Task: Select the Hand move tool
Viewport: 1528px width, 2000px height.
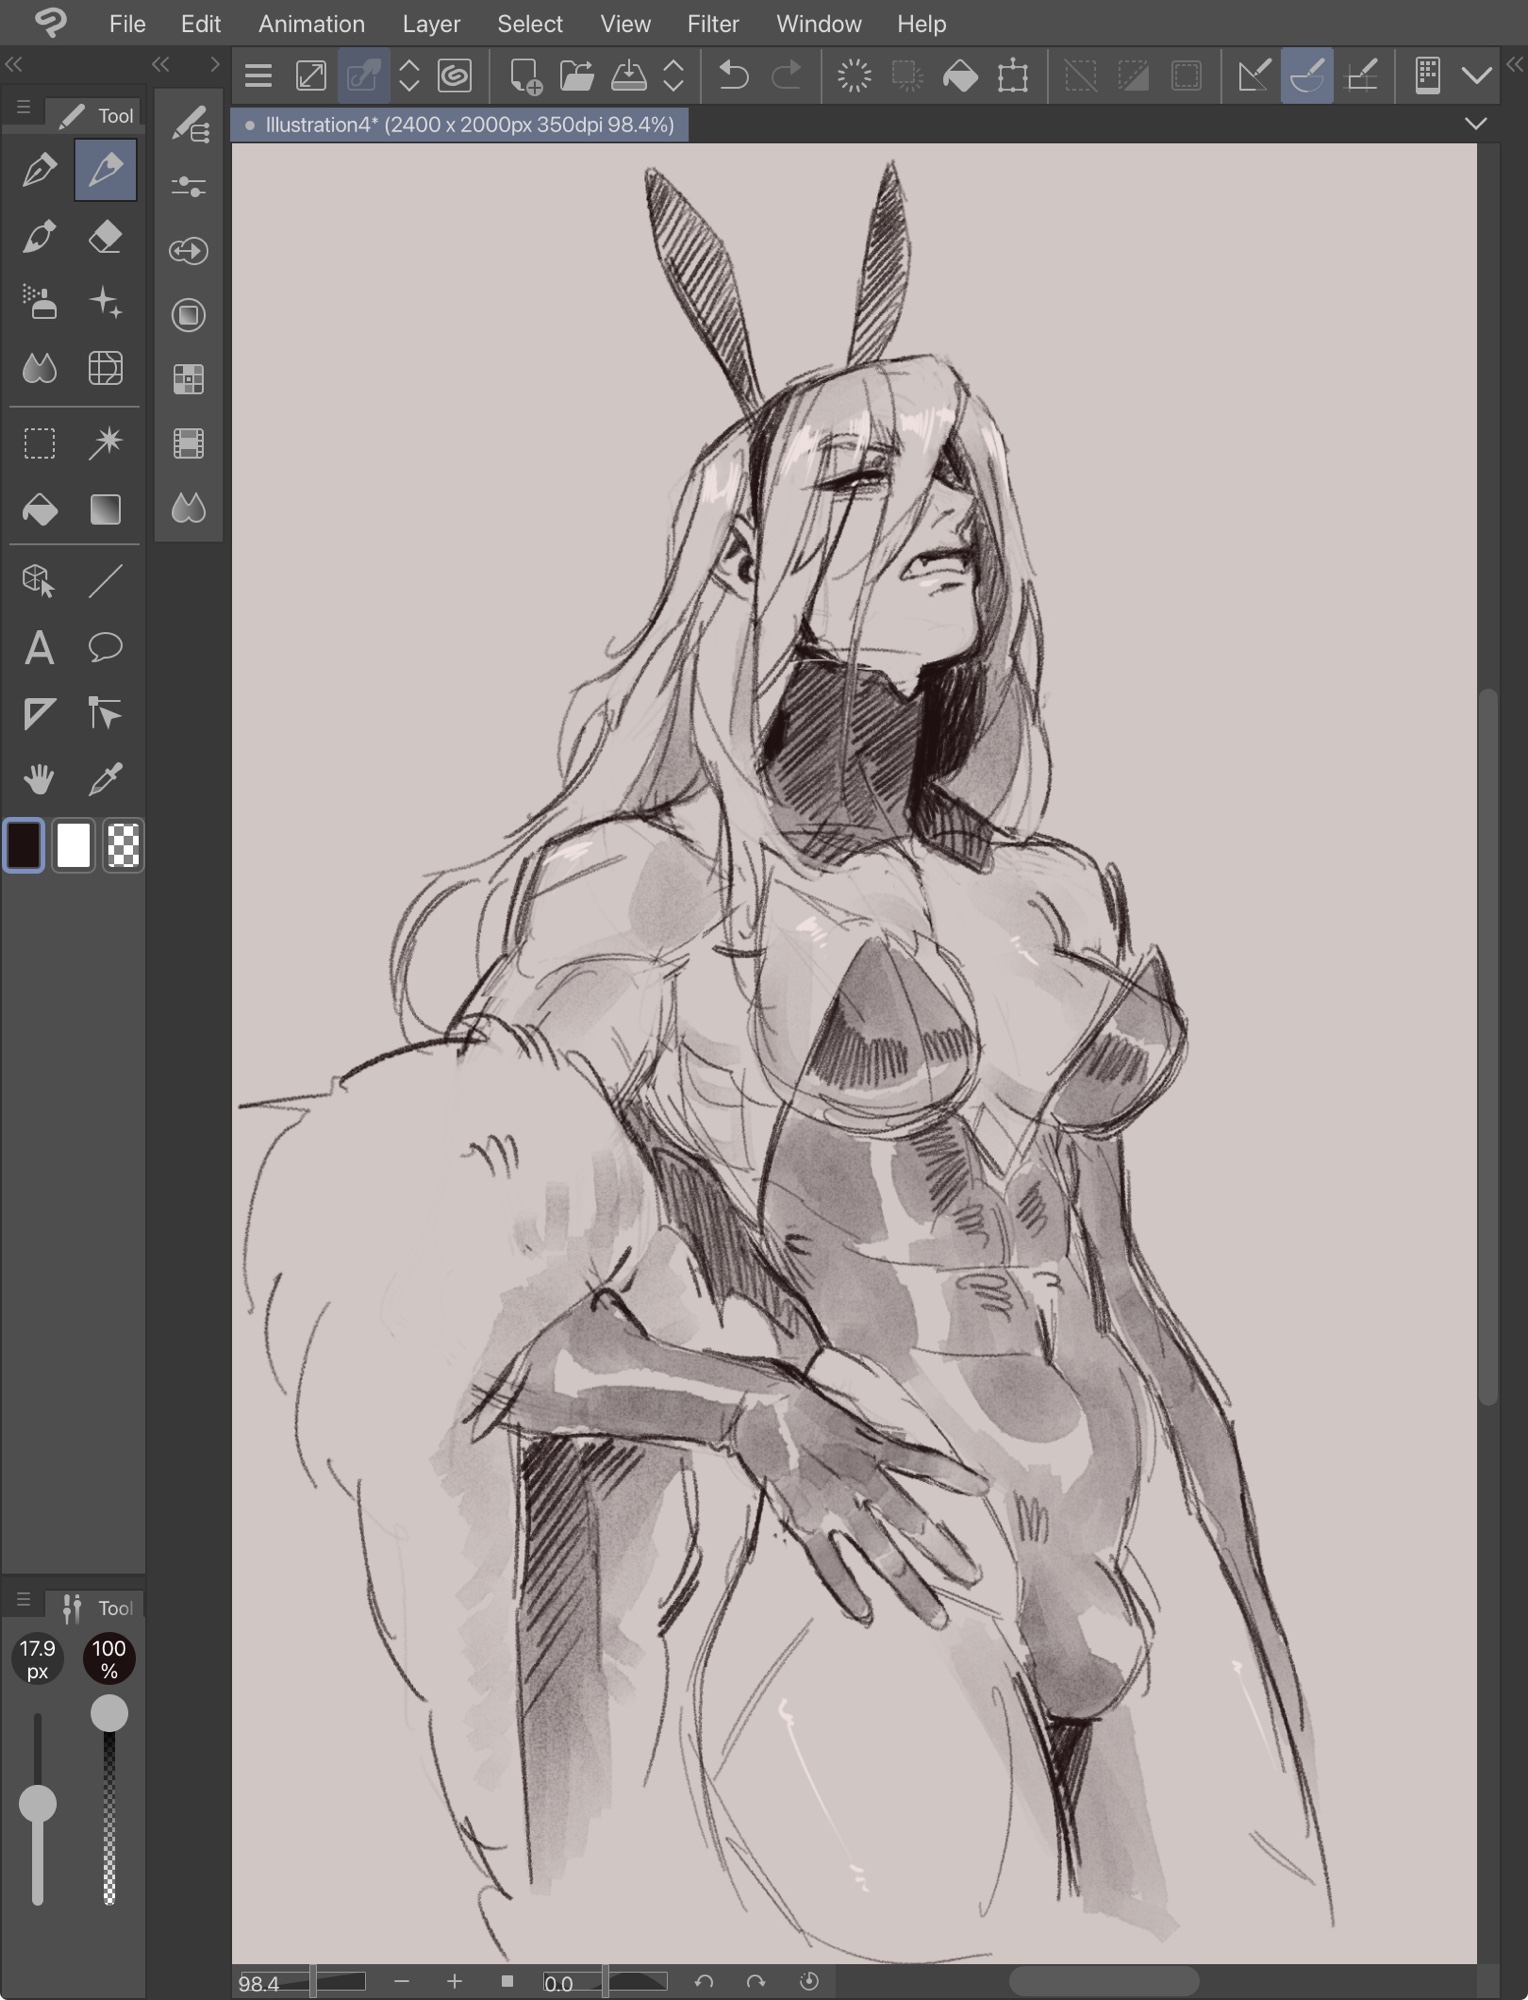Action: (39, 779)
